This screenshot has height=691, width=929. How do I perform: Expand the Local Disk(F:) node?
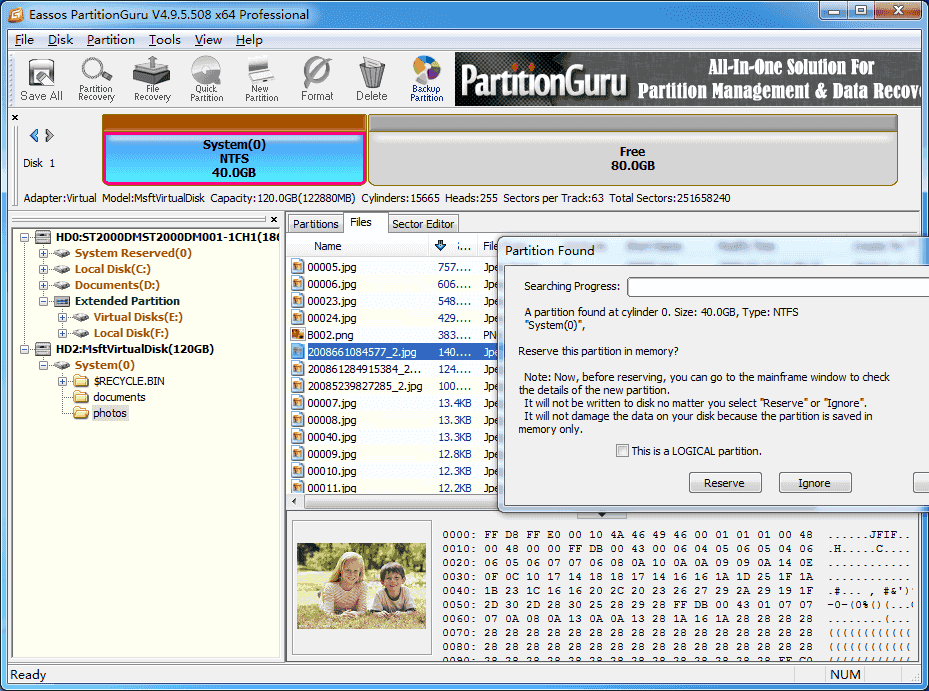pyautogui.click(x=62, y=333)
